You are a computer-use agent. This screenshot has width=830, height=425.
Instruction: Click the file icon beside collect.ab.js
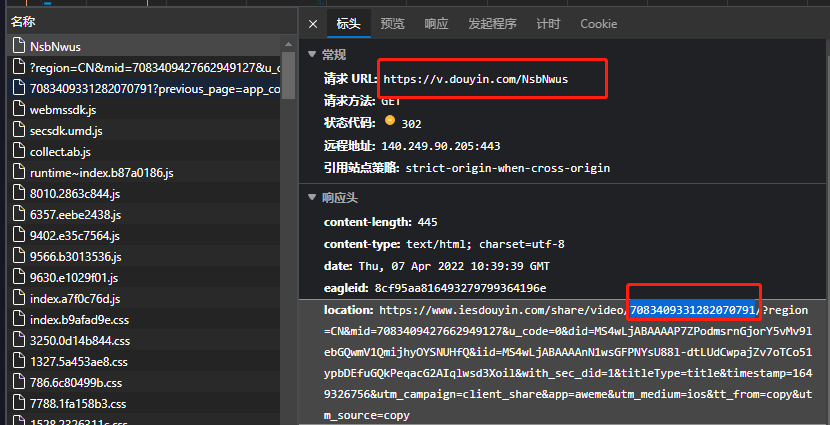tap(19, 151)
